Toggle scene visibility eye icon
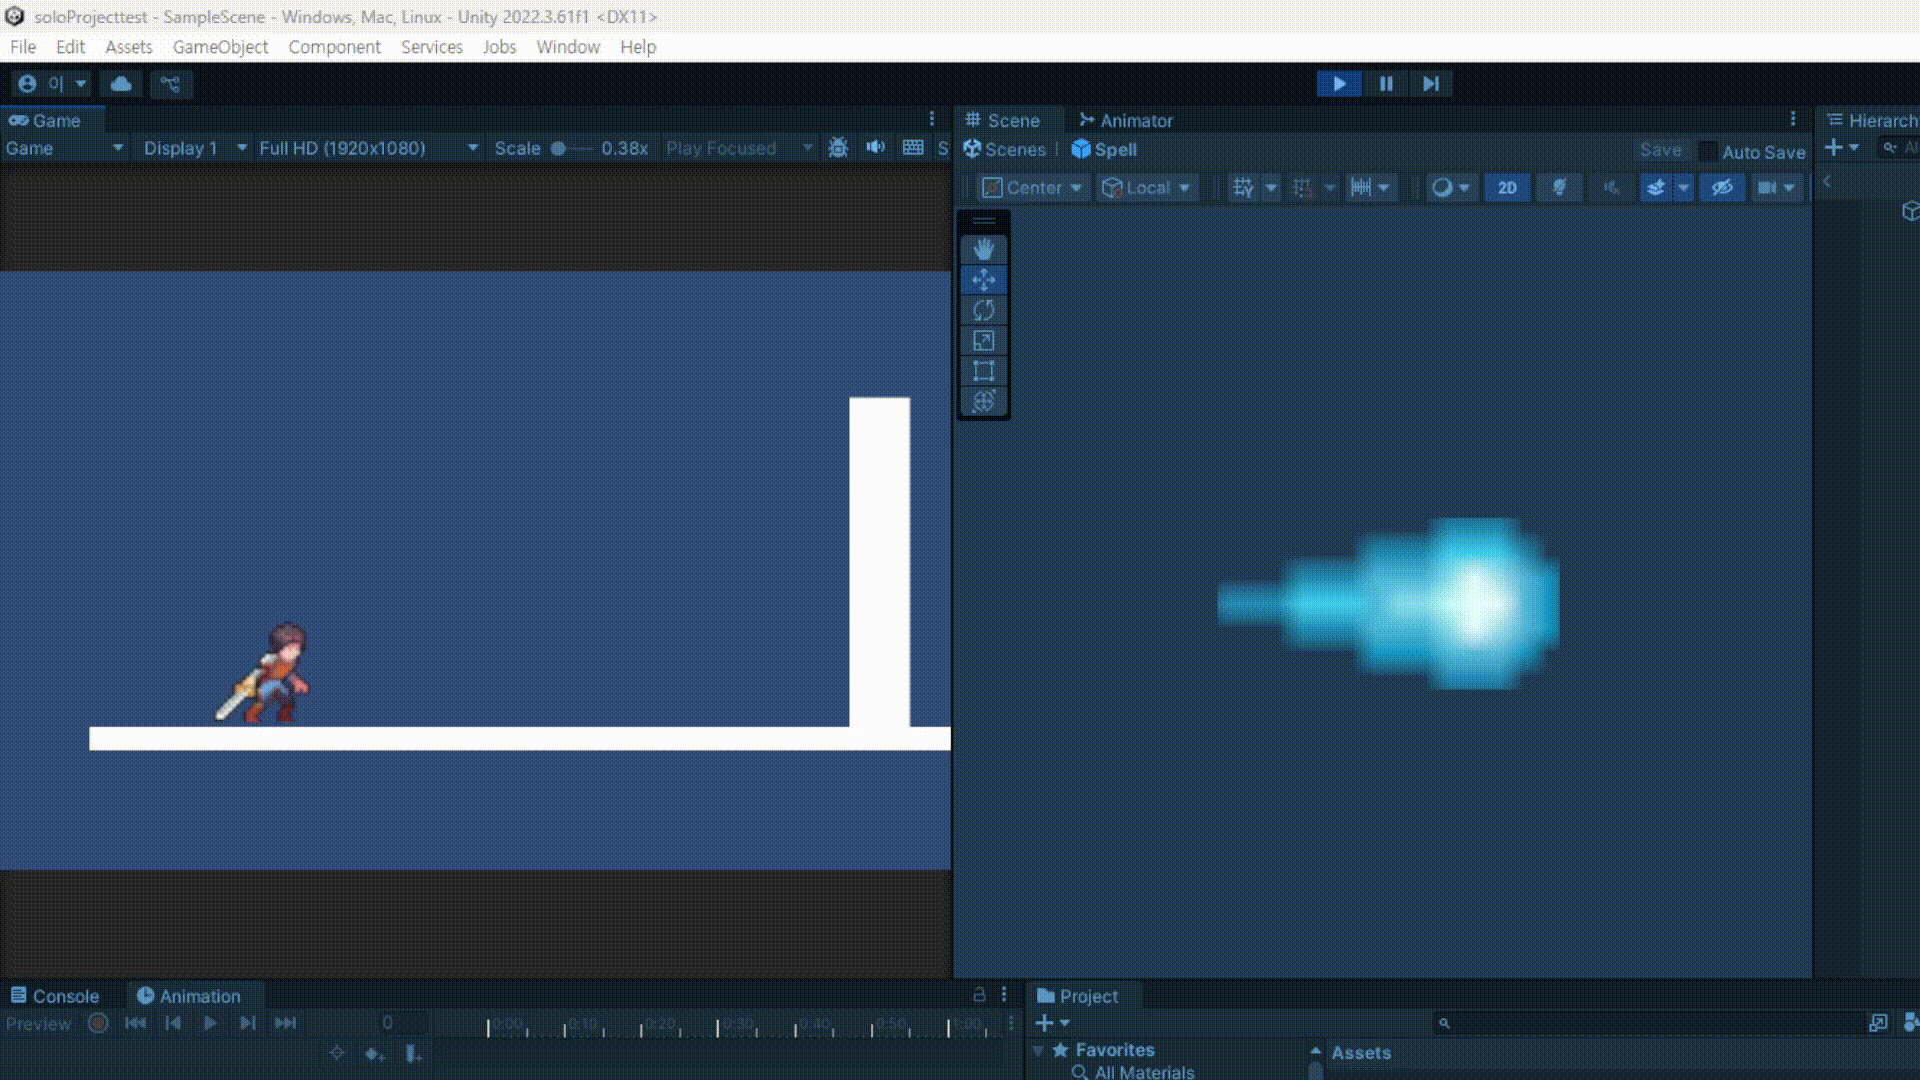The height and width of the screenshot is (1080, 1920). 1721,188
